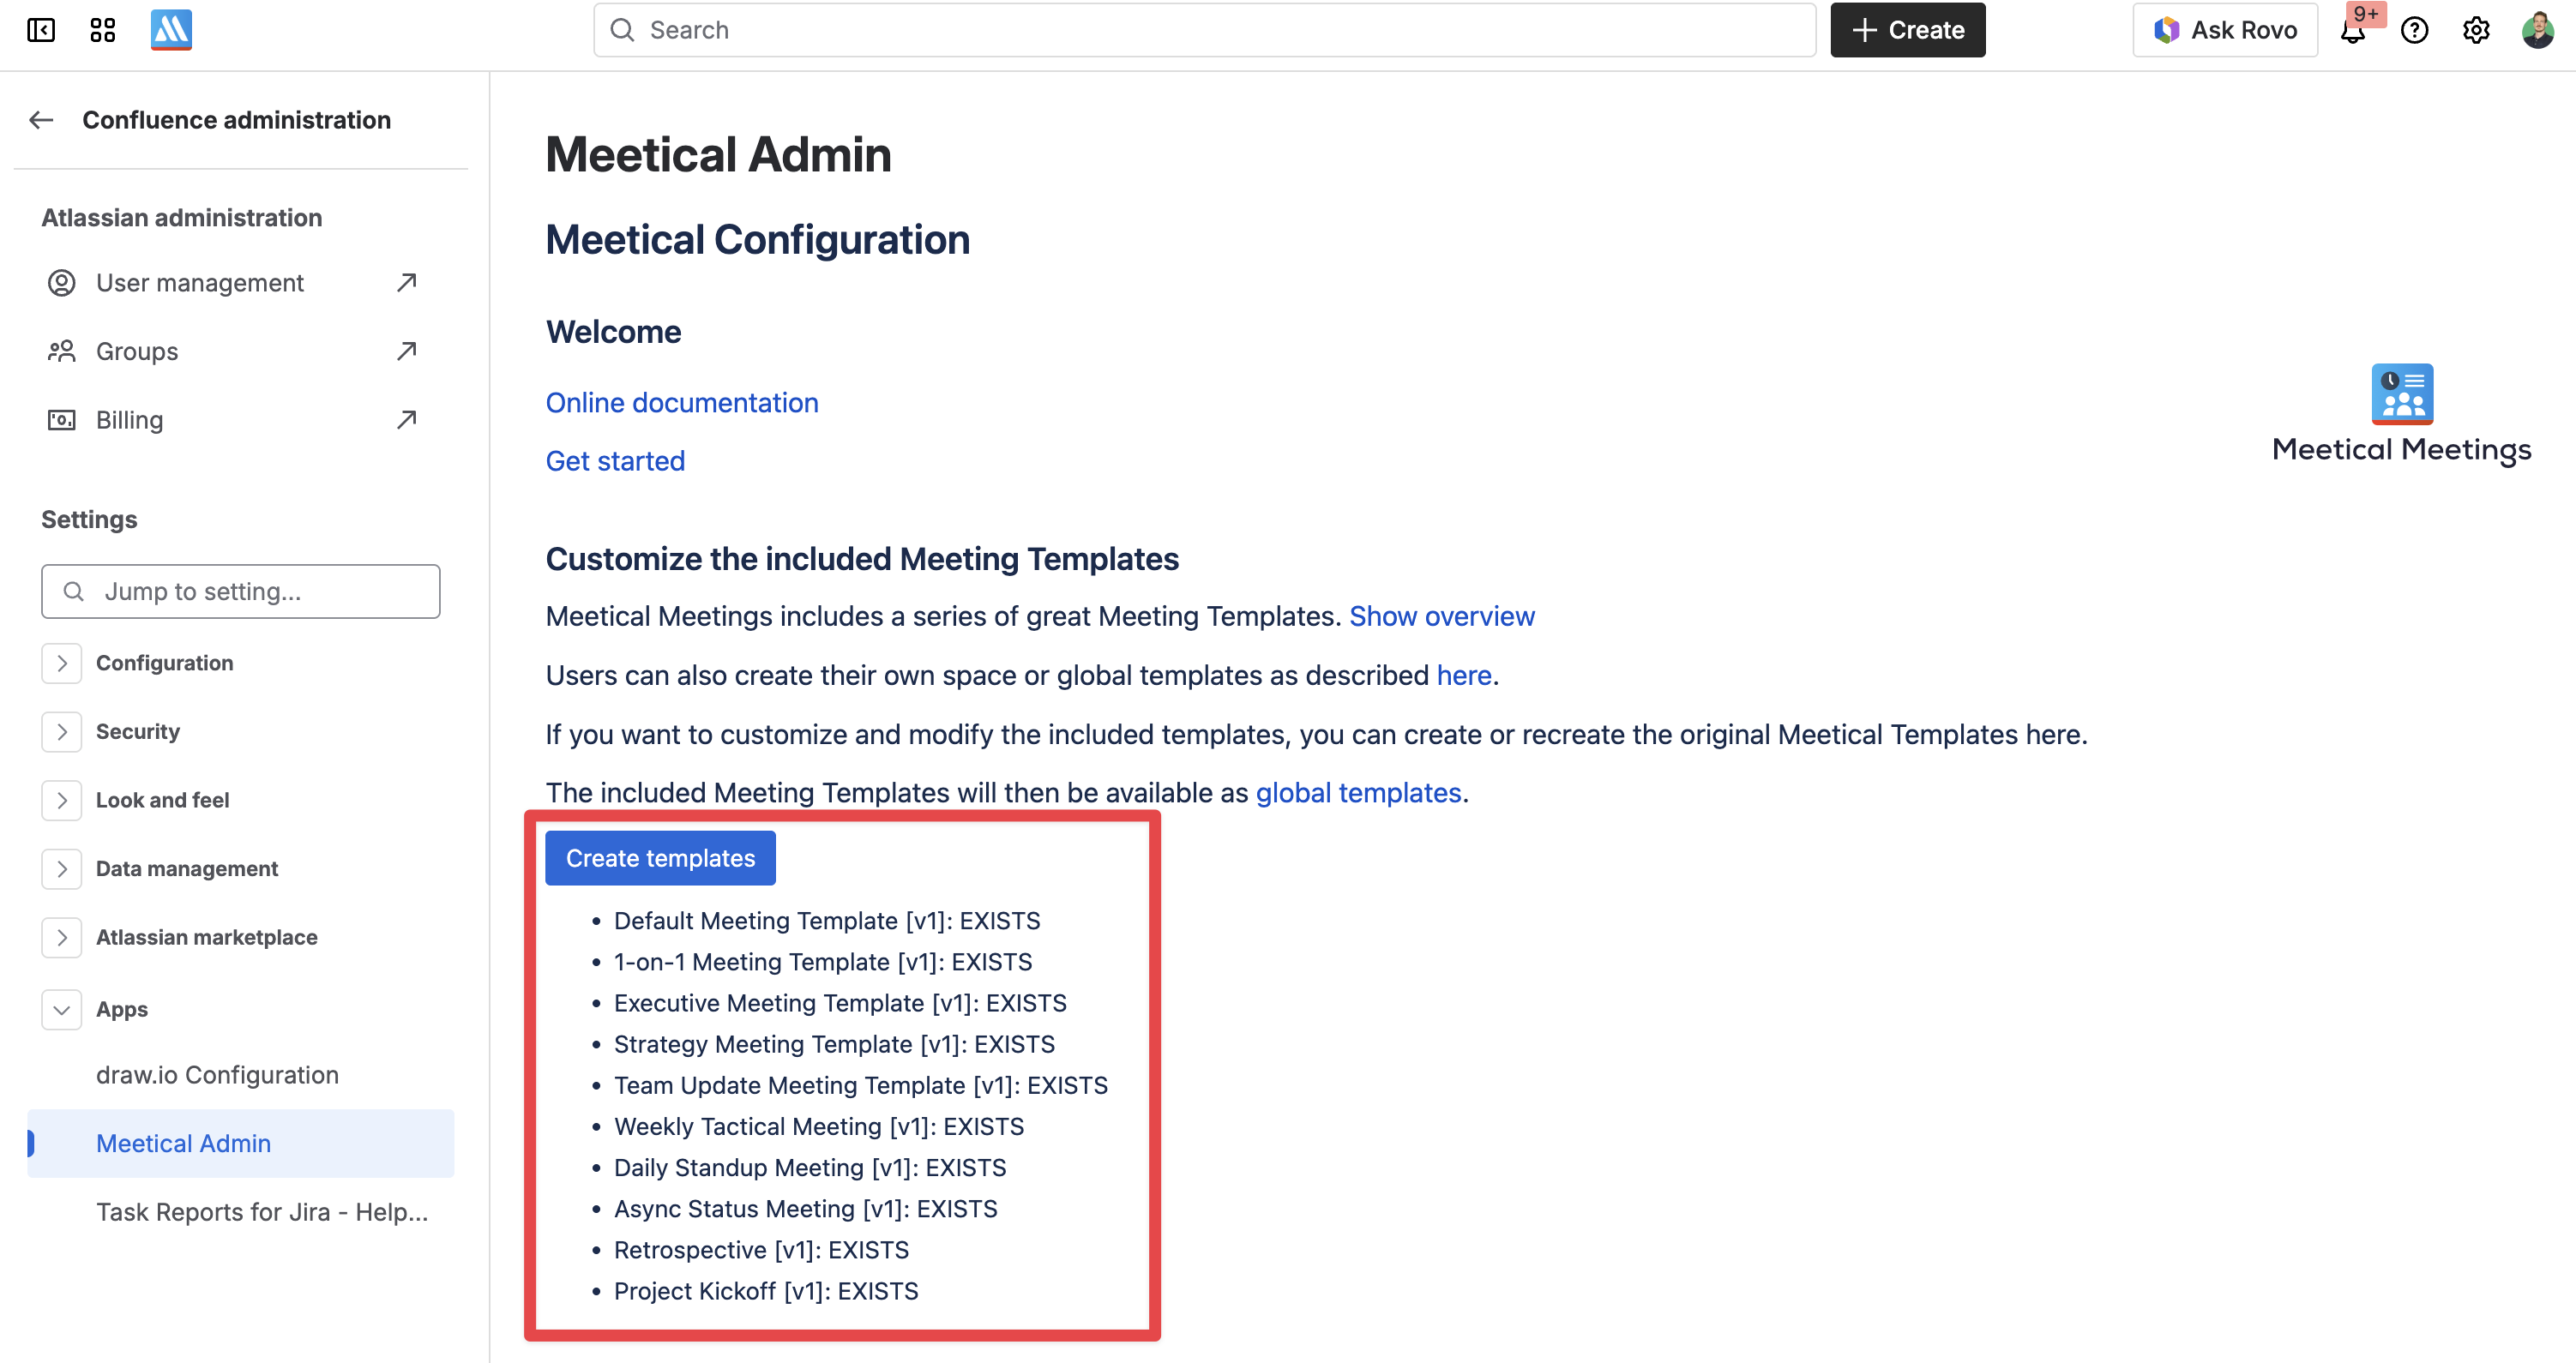Open the help question mark icon
This screenshot has width=2576, height=1363.
point(2414,30)
